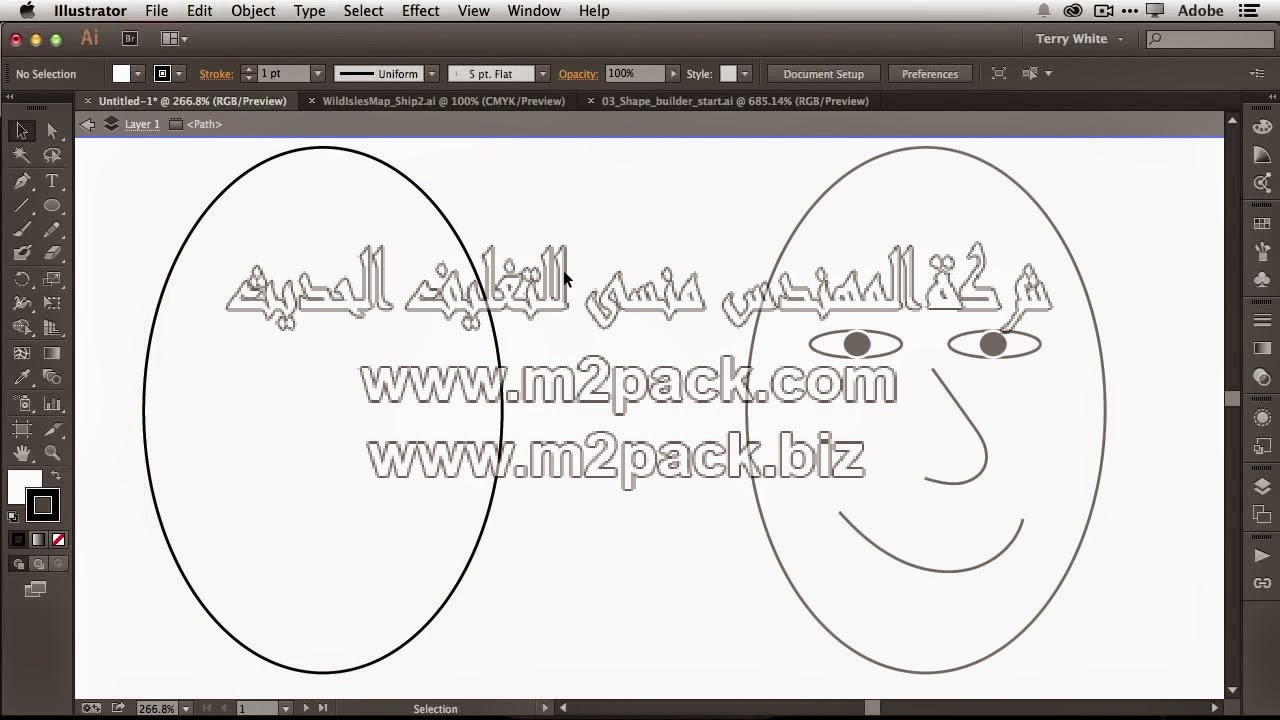The height and width of the screenshot is (720, 1280).
Task: Change the screen mode button
Action: click(x=36, y=590)
